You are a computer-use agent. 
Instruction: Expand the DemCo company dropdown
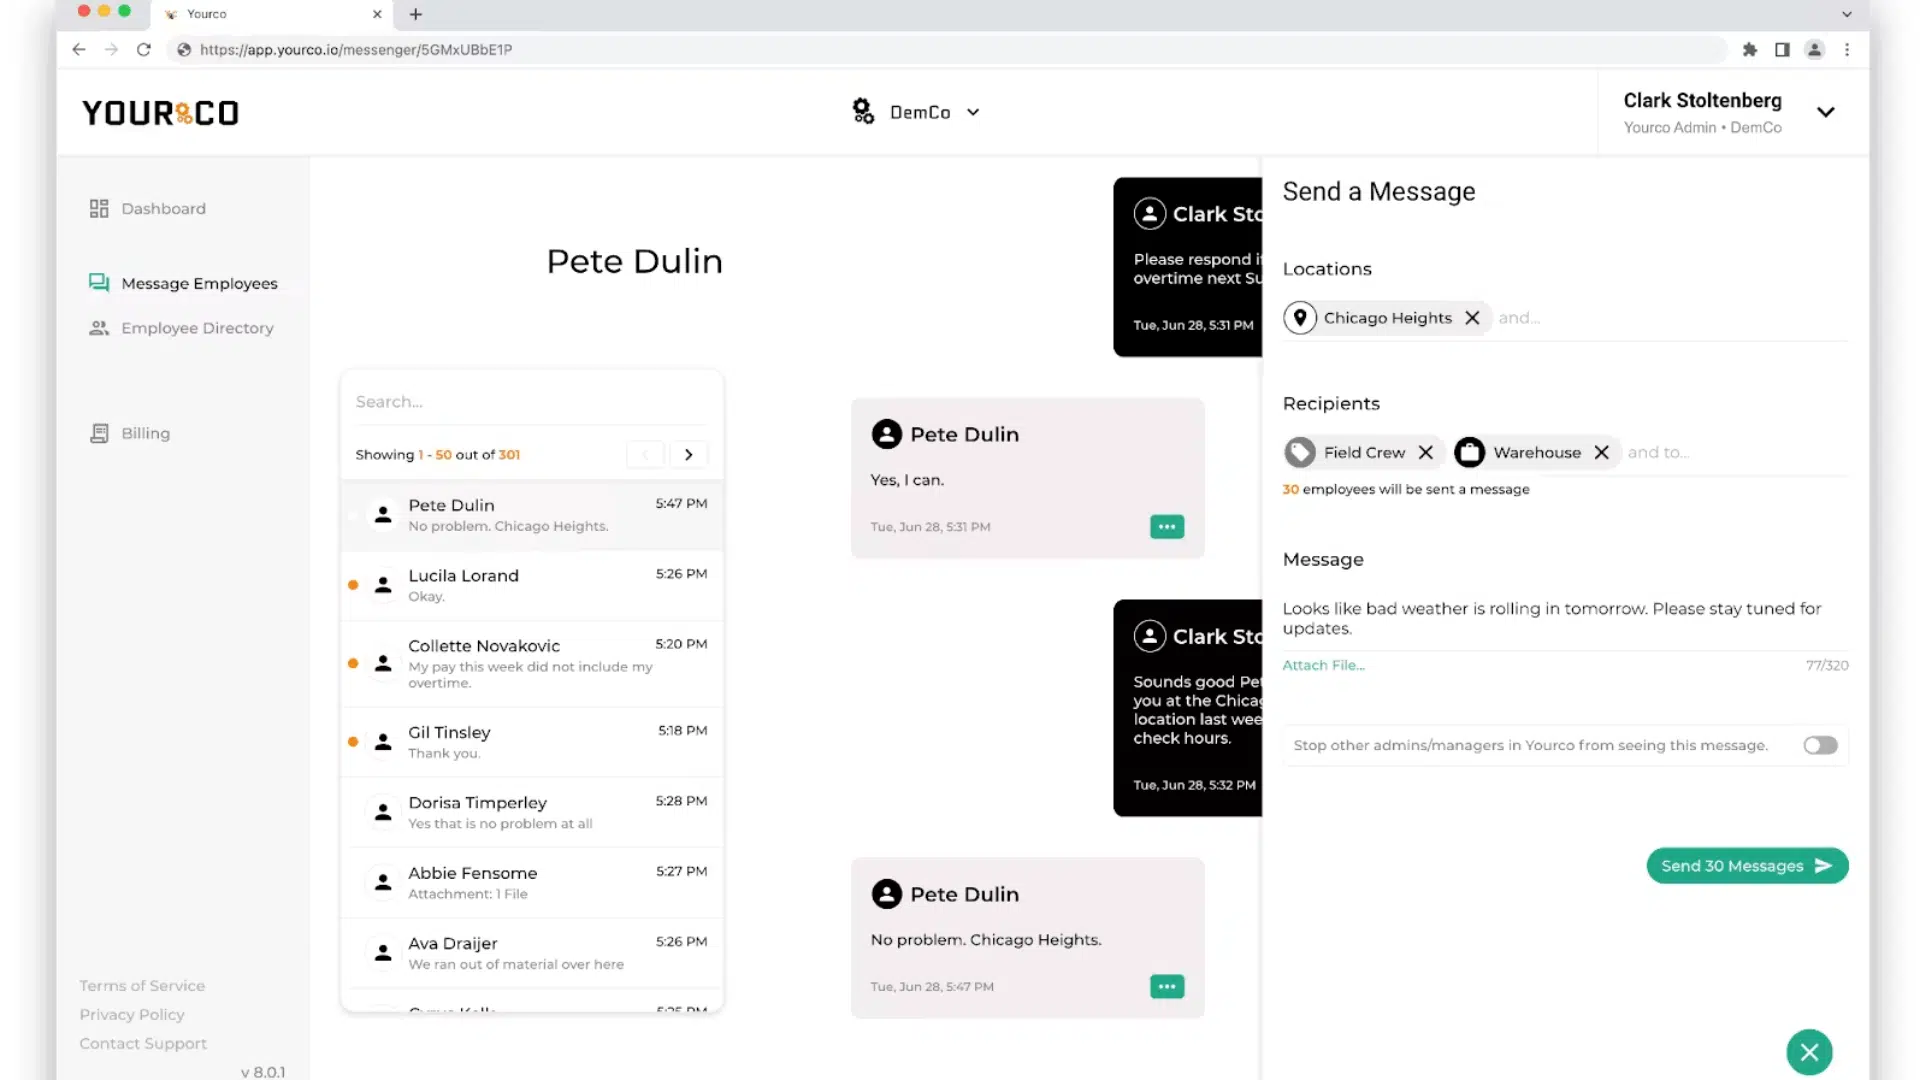tap(973, 112)
